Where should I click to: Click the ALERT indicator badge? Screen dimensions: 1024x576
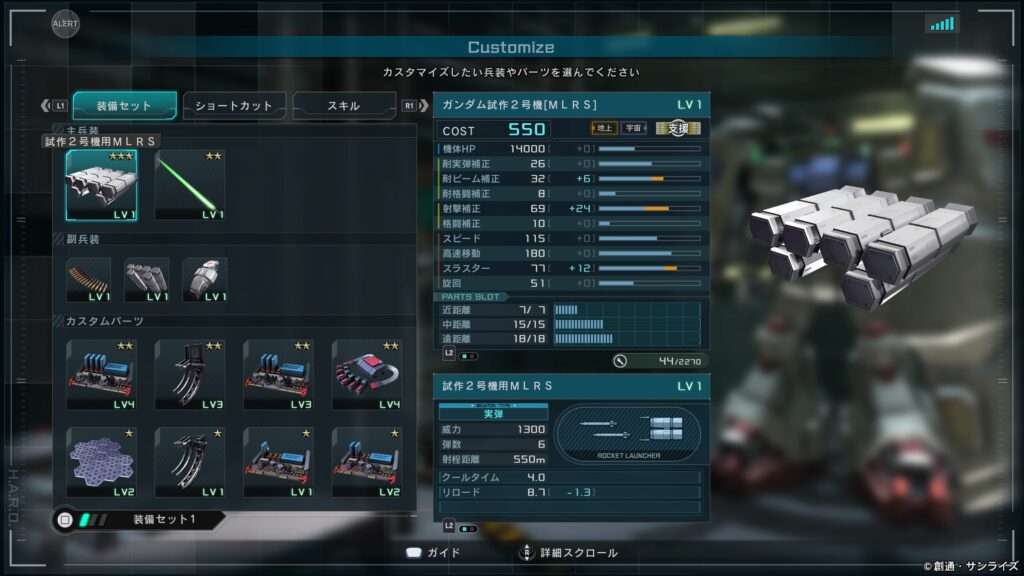(65, 24)
